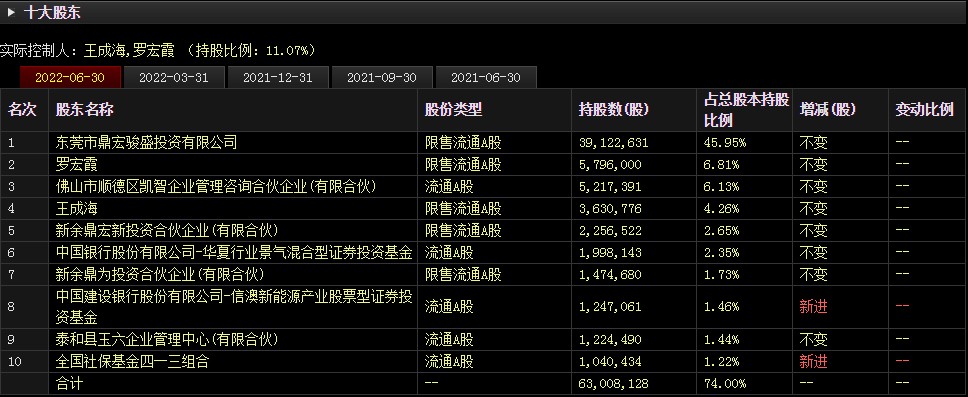The height and width of the screenshot is (397, 968).
Task: Click total shares 63,008,128
Action: pyautogui.click(x=614, y=383)
